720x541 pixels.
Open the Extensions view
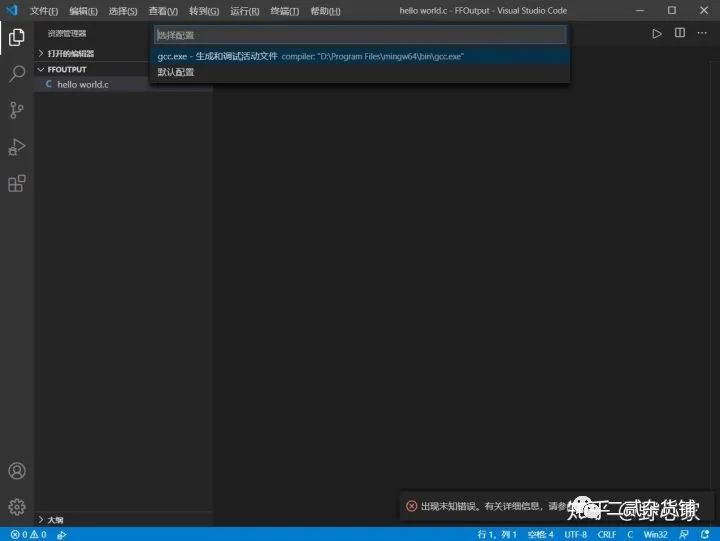pos(17,183)
